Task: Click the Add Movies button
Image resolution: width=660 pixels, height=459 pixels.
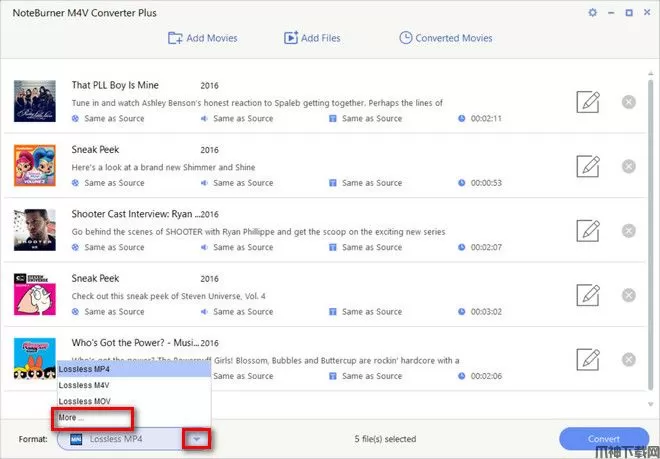Action: coord(203,38)
